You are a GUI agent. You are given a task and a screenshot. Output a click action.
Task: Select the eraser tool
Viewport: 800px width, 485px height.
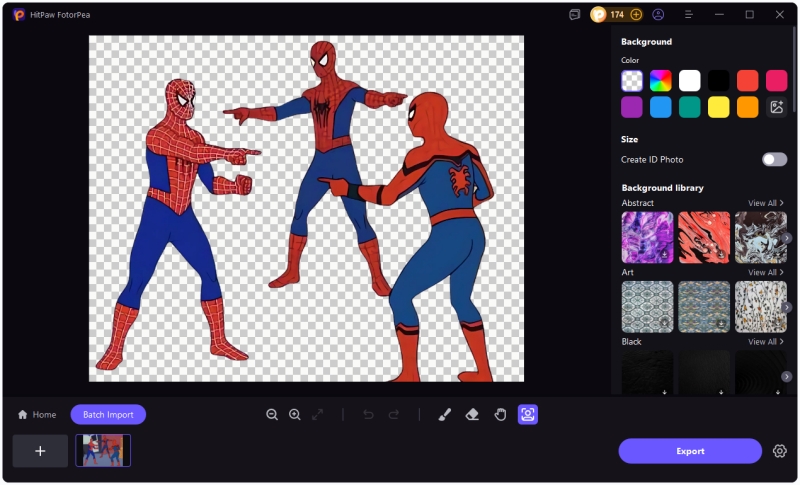pyautogui.click(x=472, y=415)
